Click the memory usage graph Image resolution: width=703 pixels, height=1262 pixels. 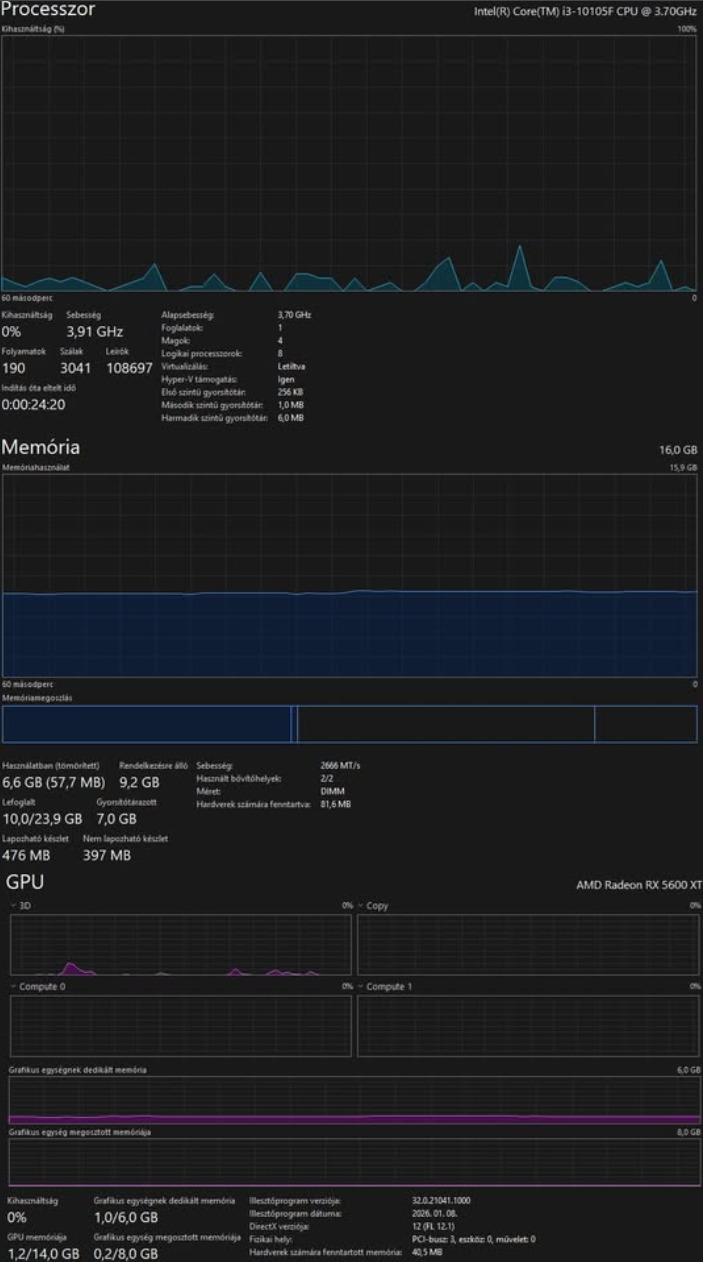349,576
